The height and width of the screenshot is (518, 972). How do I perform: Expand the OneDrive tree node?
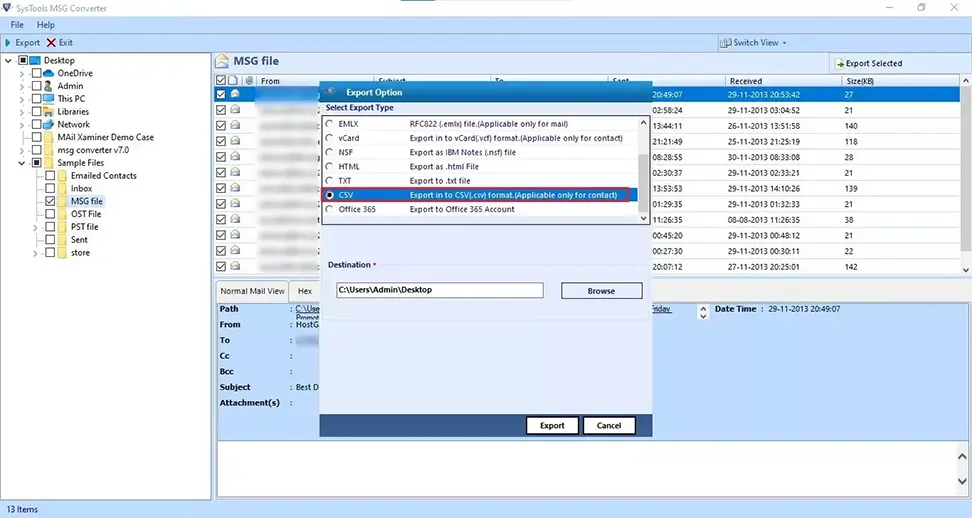click(x=22, y=74)
